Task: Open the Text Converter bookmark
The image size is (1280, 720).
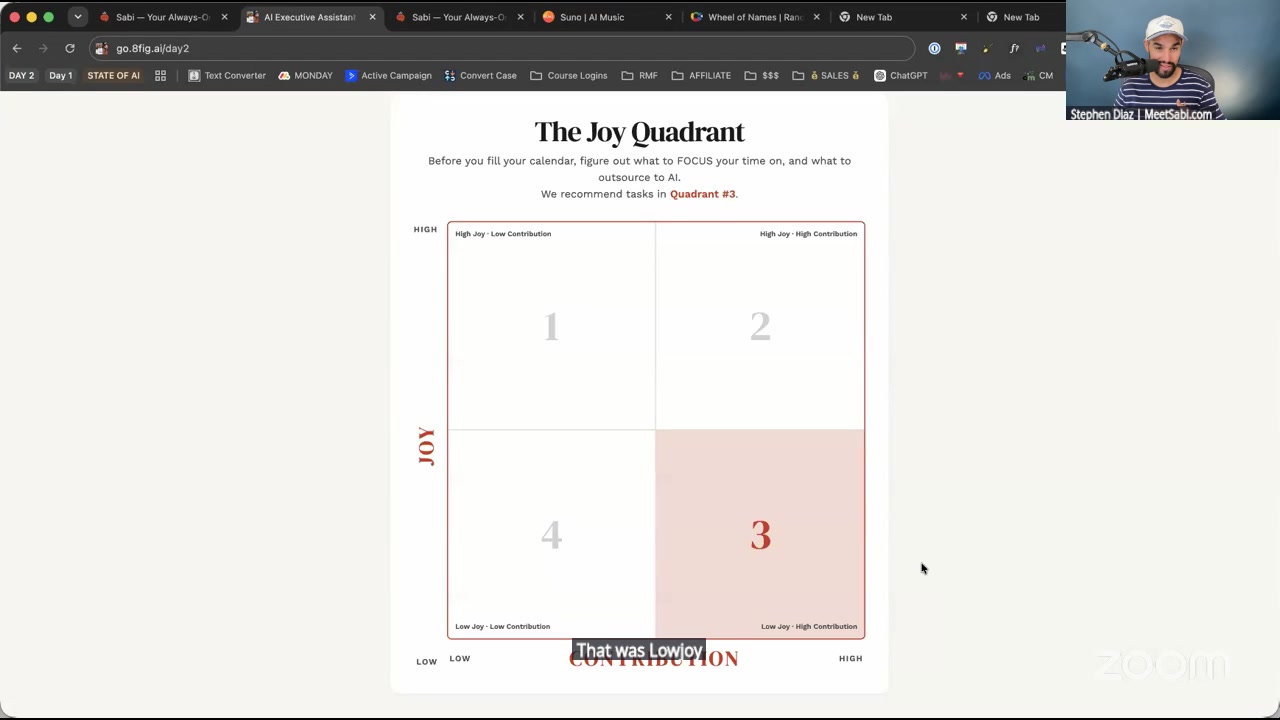Action: [x=227, y=75]
